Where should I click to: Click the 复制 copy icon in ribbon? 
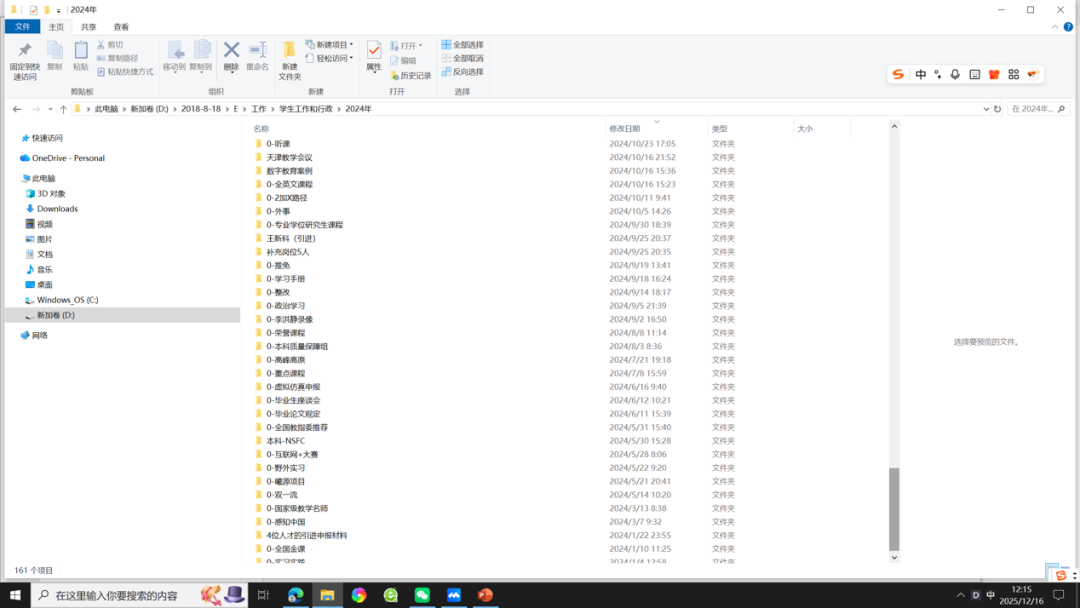click(x=54, y=50)
